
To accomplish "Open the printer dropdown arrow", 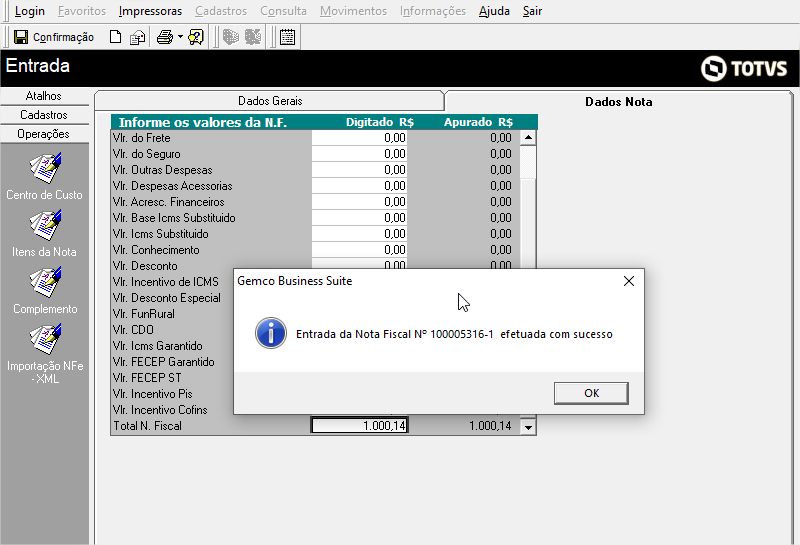I will point(180,37).
